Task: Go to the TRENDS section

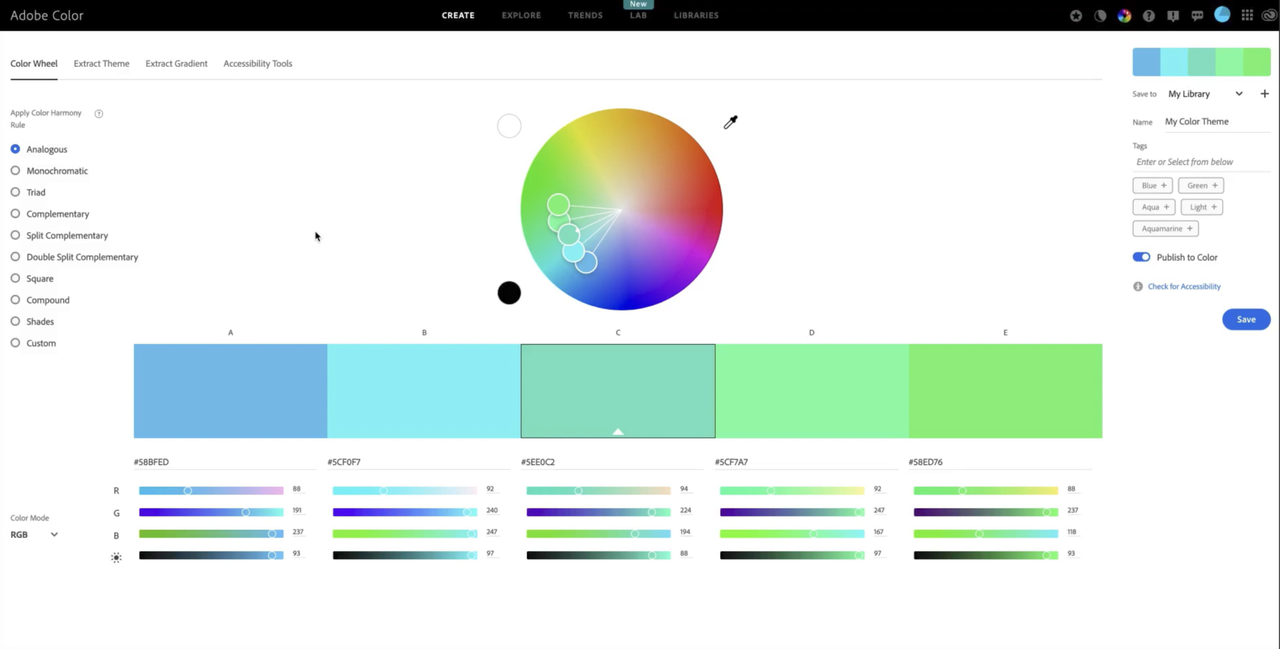Action: point(585,15)
